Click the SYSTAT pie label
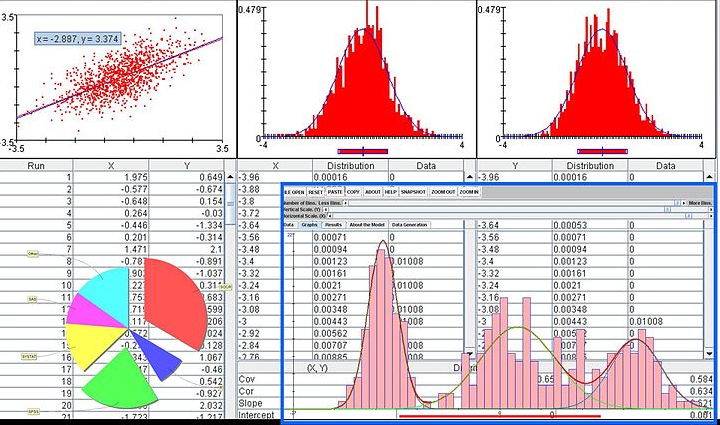This screenshot has width=720, height=425. [x=29, y=356]
